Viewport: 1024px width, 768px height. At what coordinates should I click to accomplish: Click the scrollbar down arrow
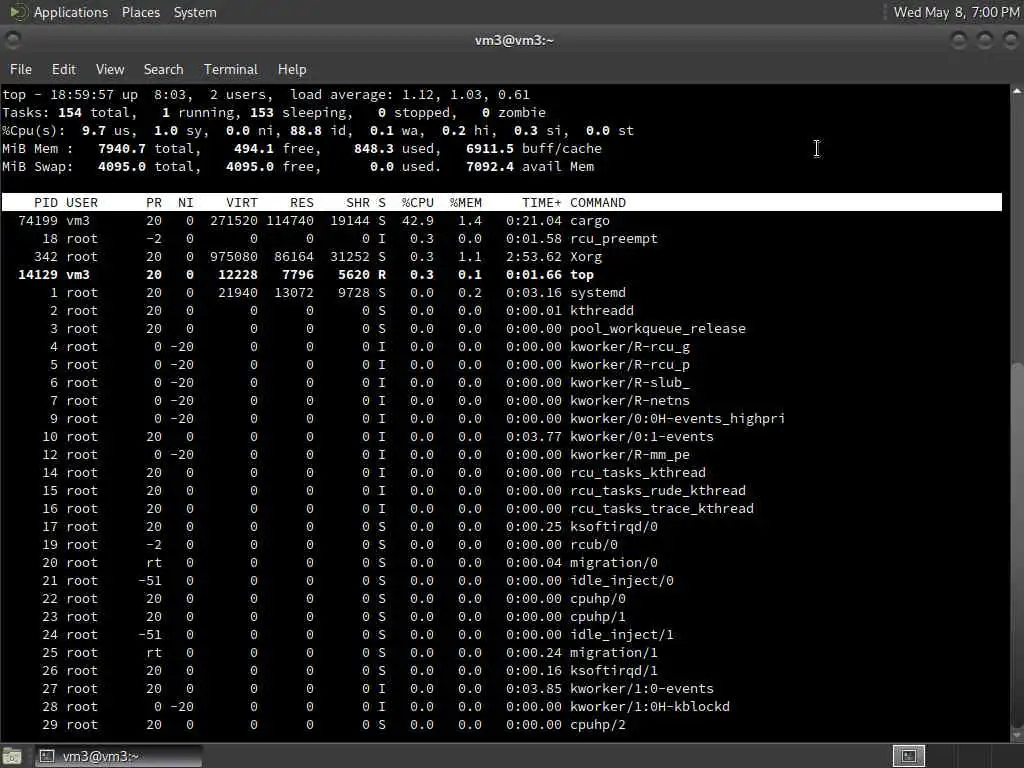tap(1017, 735)
